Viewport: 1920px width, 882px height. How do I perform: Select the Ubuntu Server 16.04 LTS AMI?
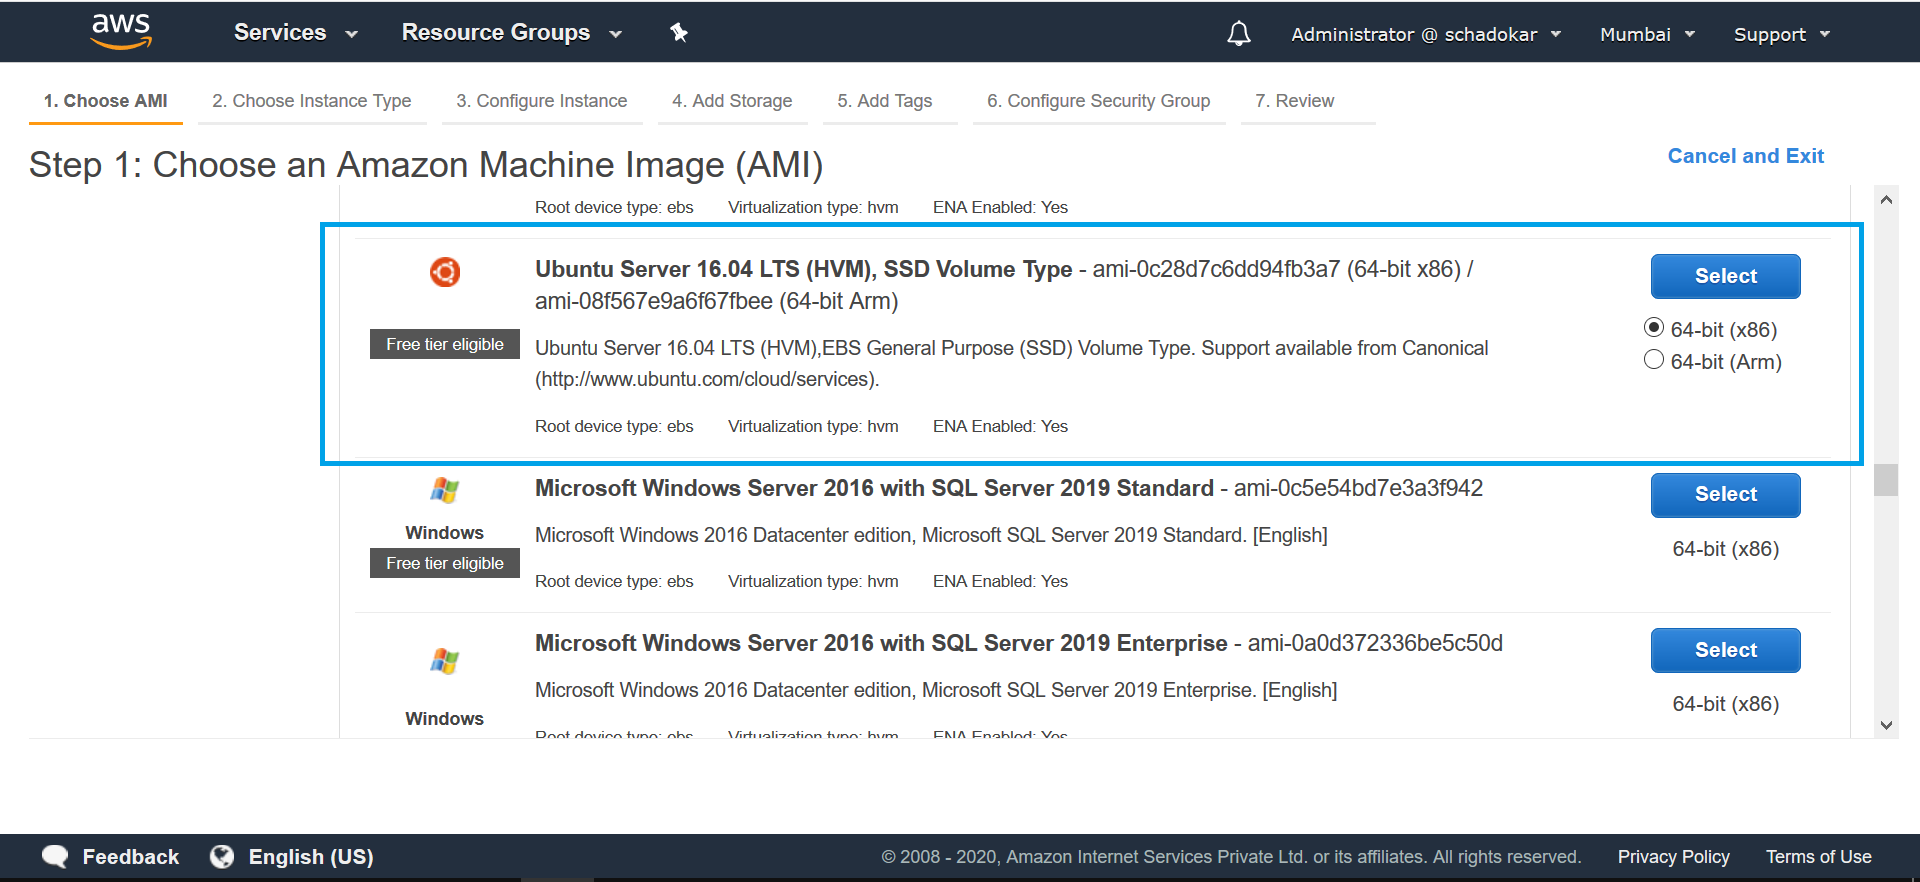click(1726, 276)
